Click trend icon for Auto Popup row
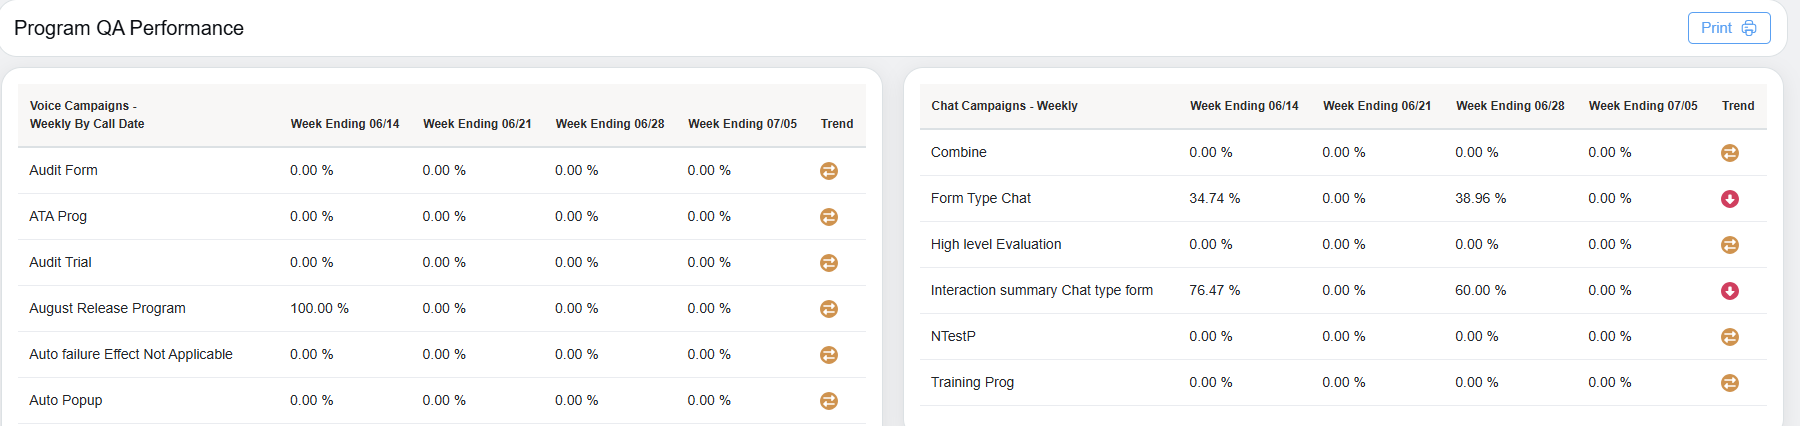This screenshot has height=426, width=1800. [829, 401]
